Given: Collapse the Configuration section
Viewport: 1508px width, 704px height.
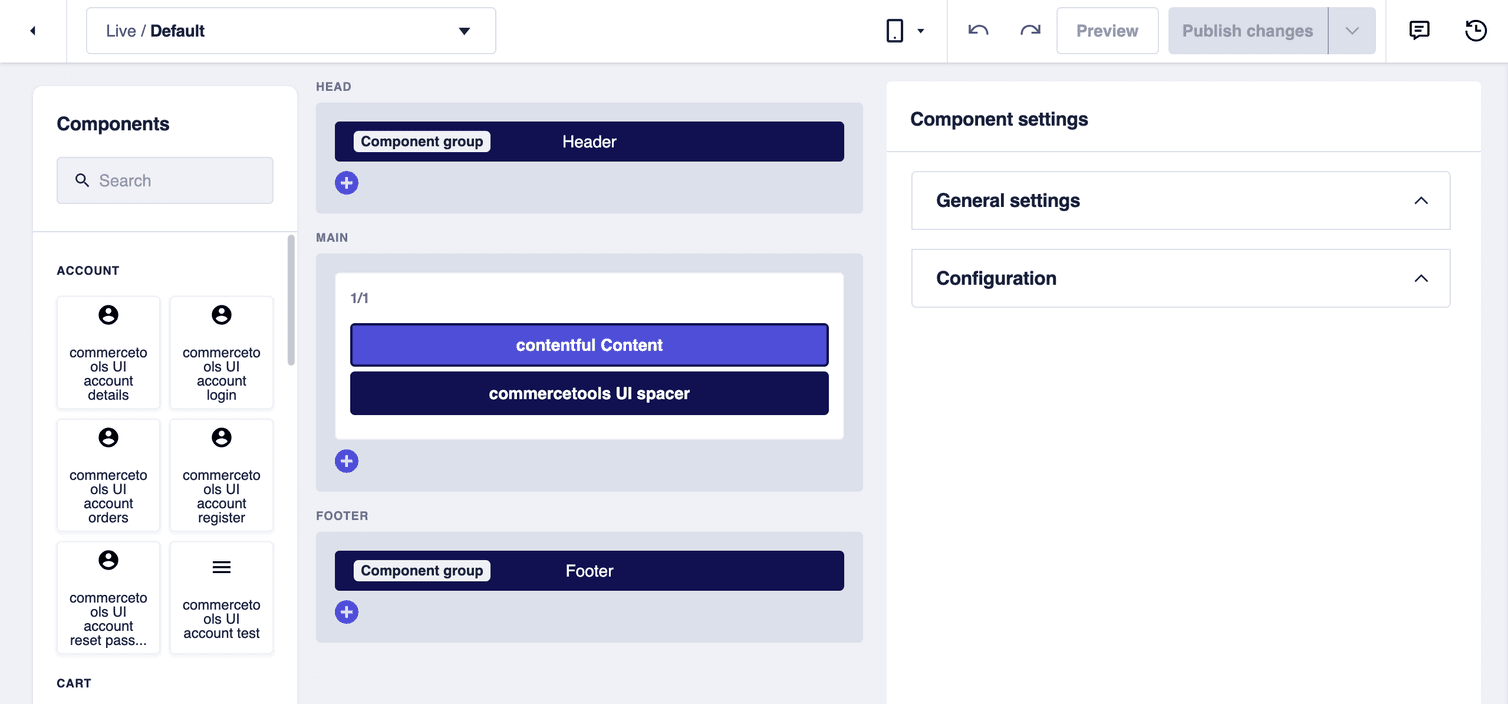Looking at the screenshot, I should click(x=1421, y=278).
